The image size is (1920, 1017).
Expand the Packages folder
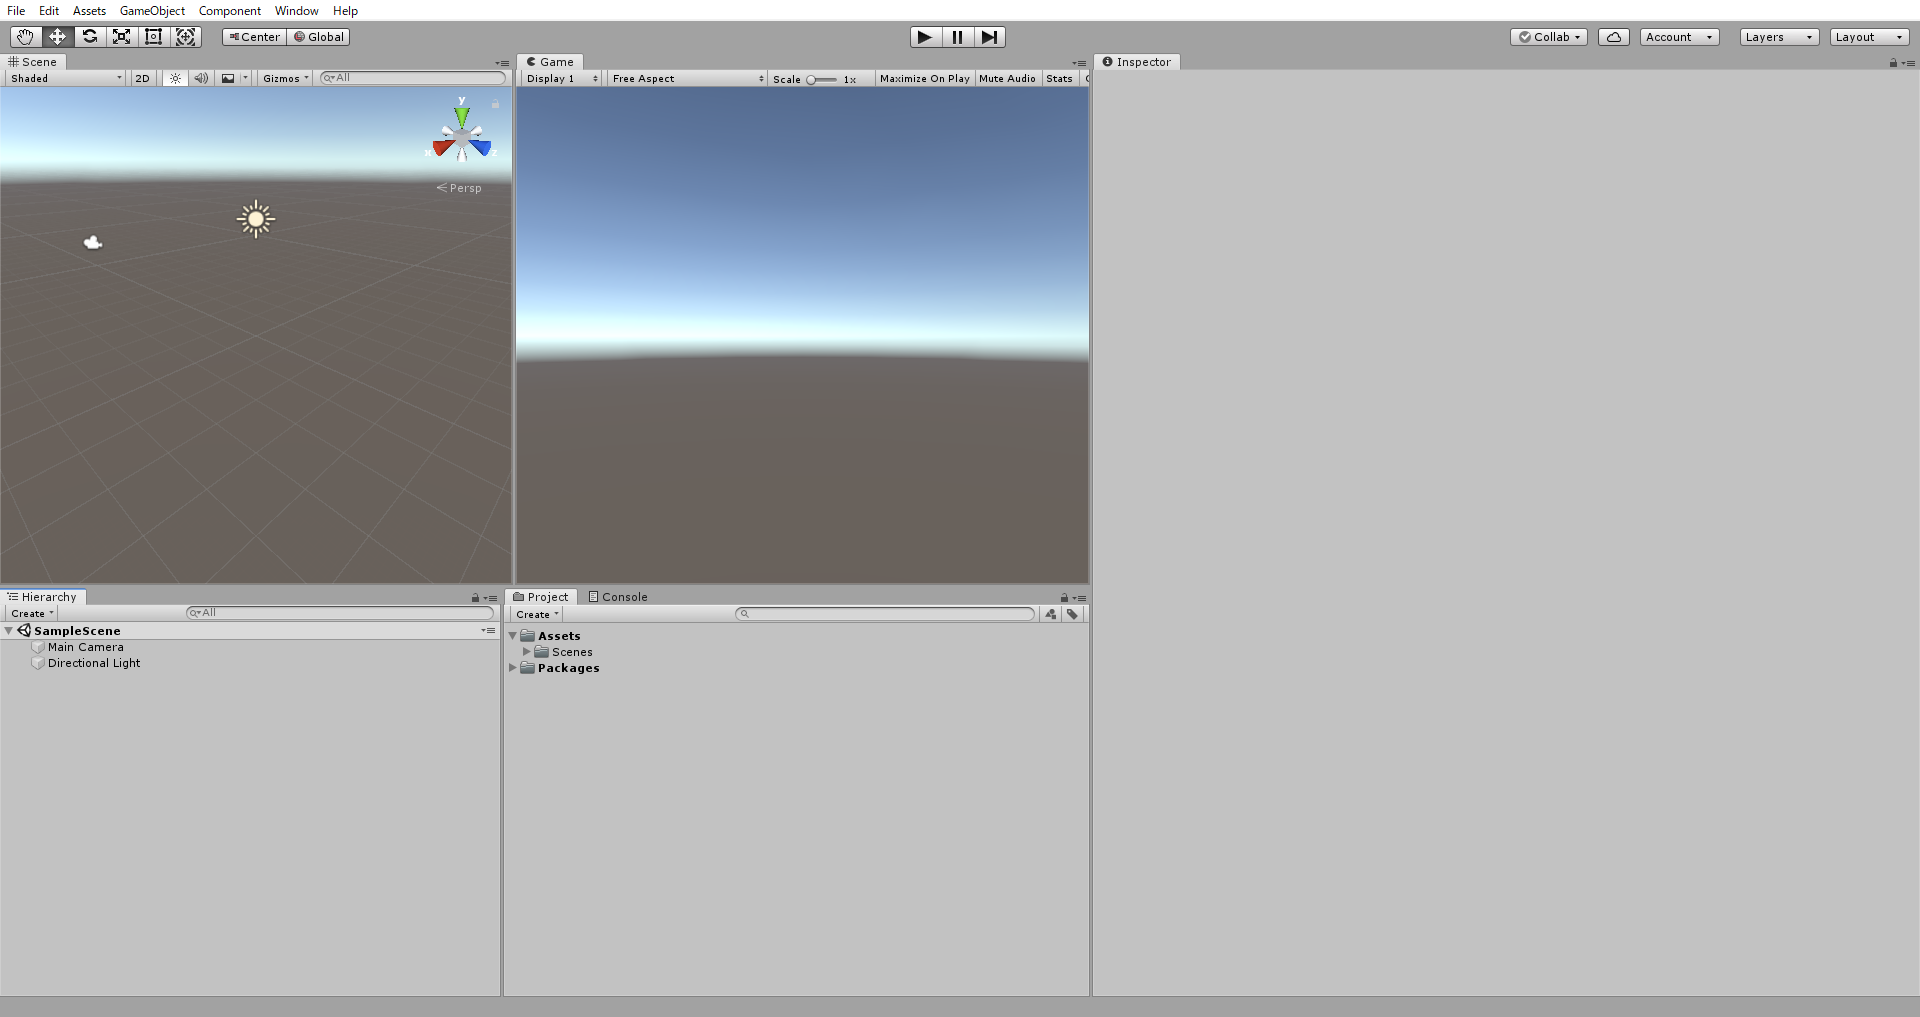point(513,668)
